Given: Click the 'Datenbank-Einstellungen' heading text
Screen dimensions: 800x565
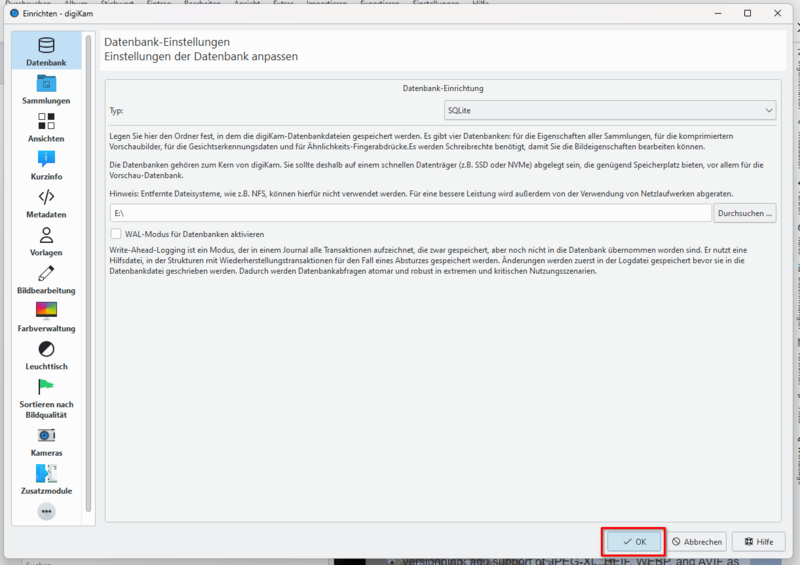Looking at the screenshot, I should coord(167,42).
